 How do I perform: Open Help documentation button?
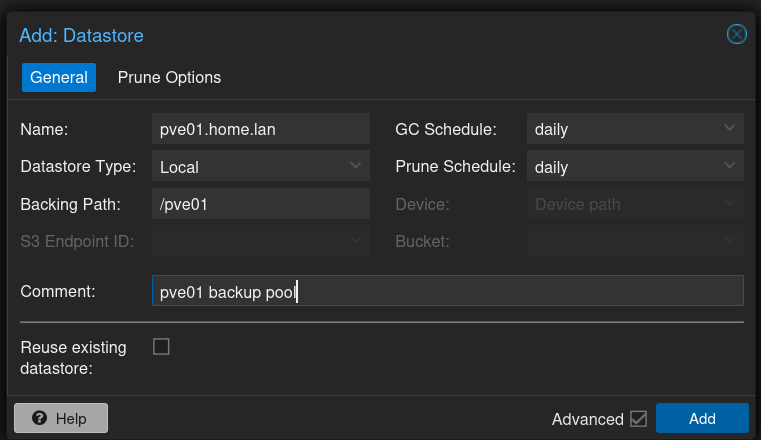coord(61,418)
